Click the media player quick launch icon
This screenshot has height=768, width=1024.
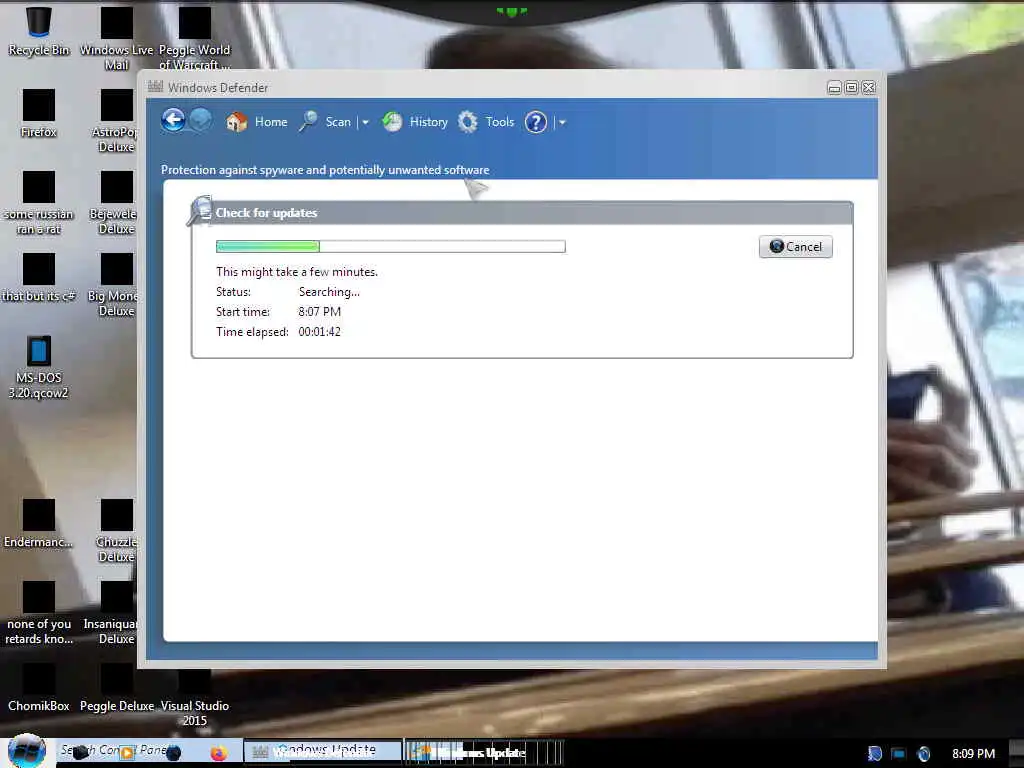tap(127, 752)
